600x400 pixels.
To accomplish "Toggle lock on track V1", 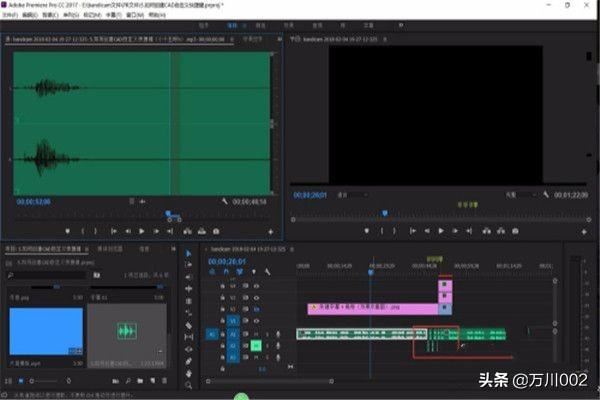I will point(222,321).
